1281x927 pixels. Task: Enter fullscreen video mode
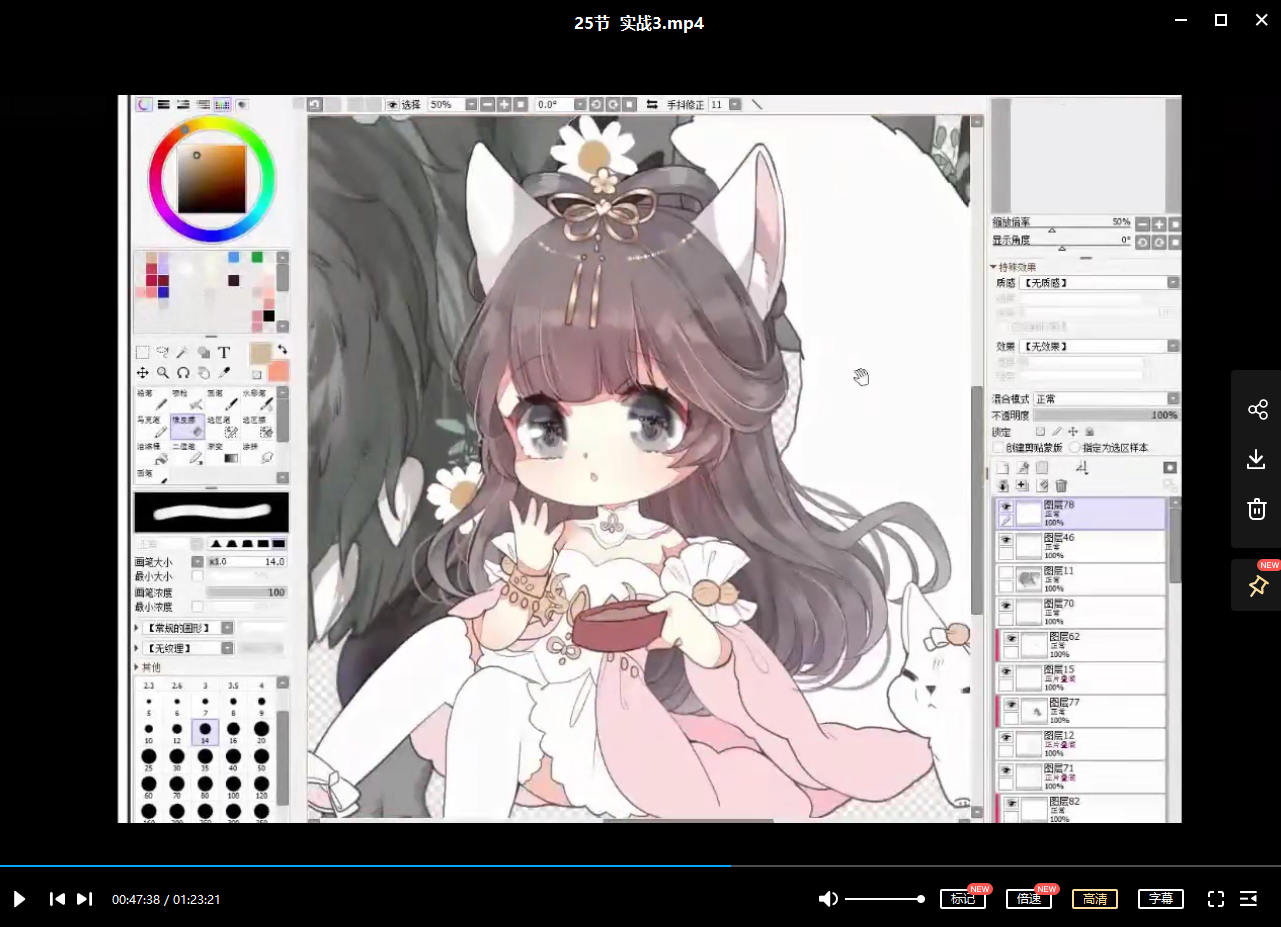[1215, 899]
